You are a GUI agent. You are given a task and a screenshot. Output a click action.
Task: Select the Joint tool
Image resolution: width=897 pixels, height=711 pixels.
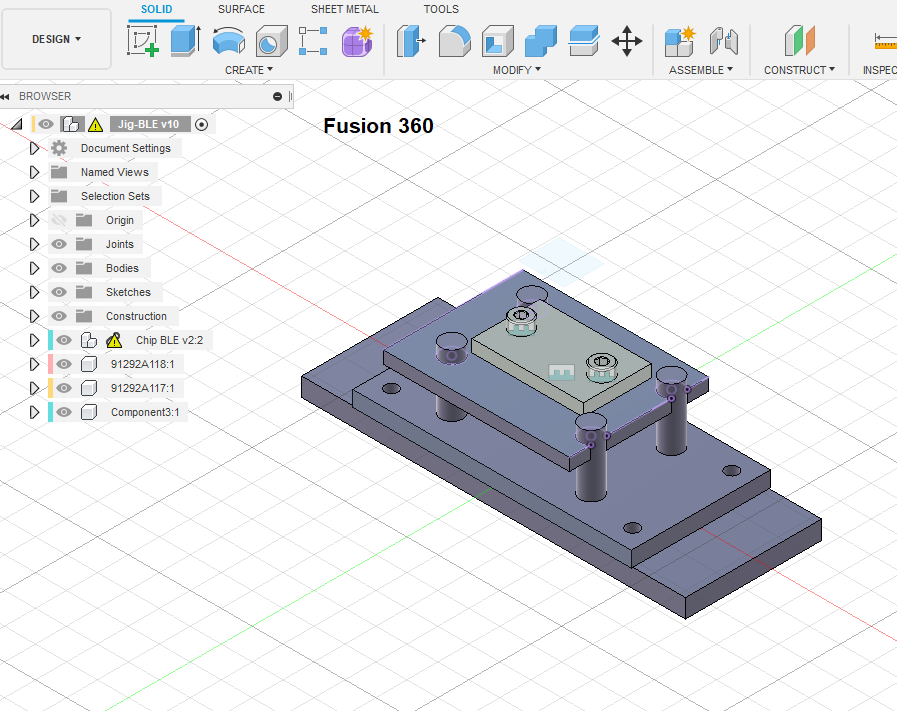click(724, 41)
